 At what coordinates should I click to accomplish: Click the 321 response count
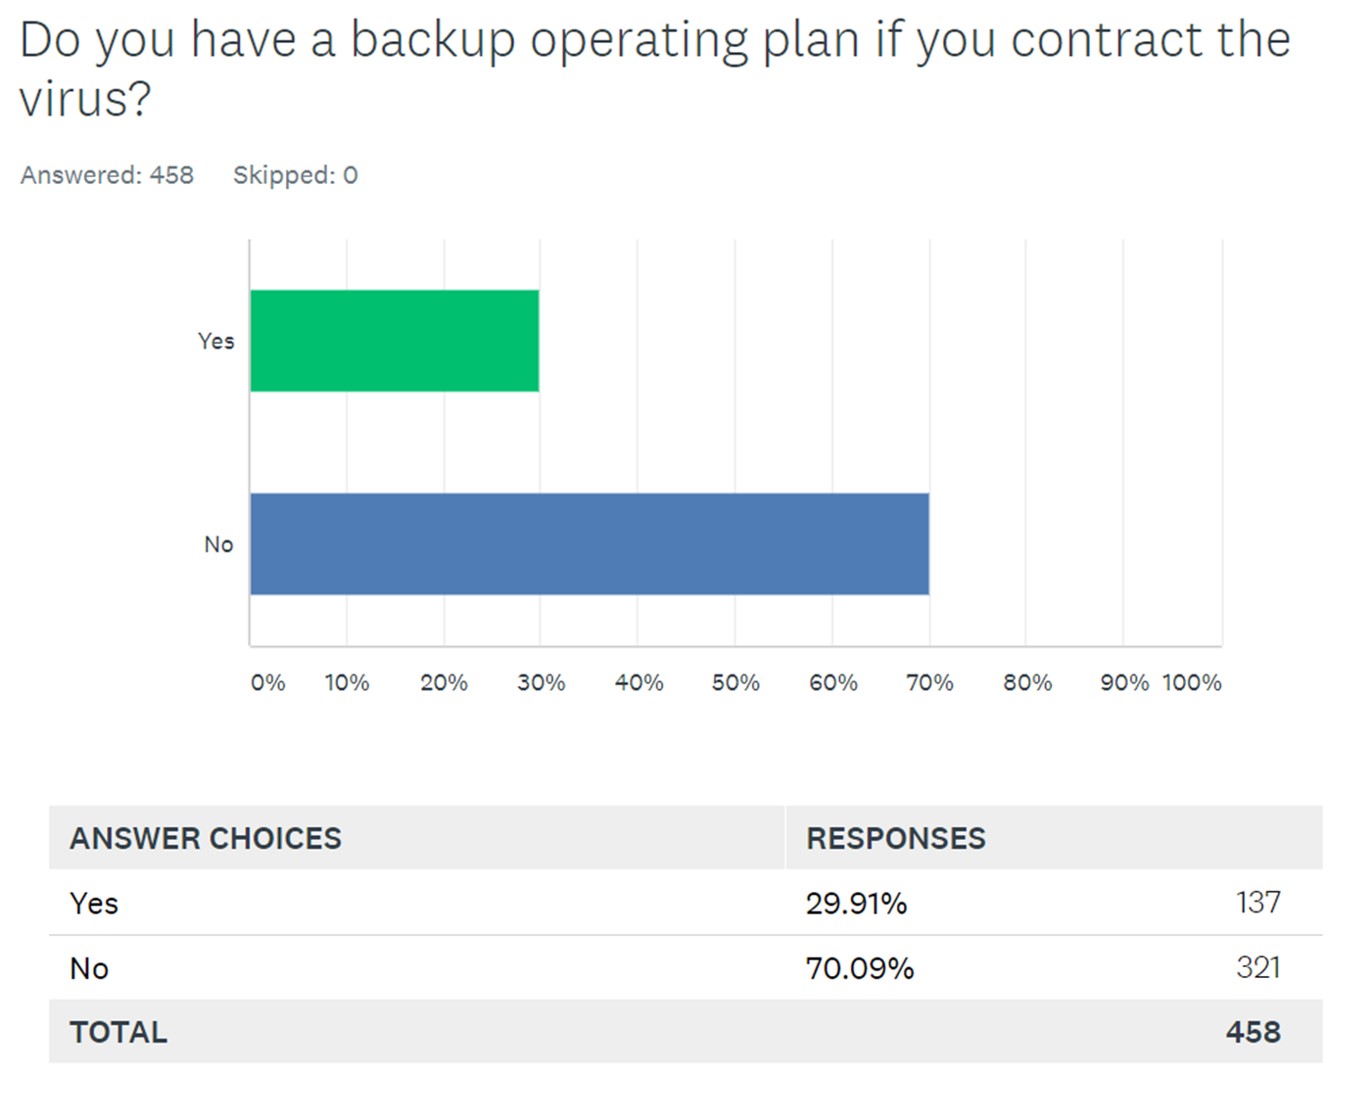[x=1257, y=967]
